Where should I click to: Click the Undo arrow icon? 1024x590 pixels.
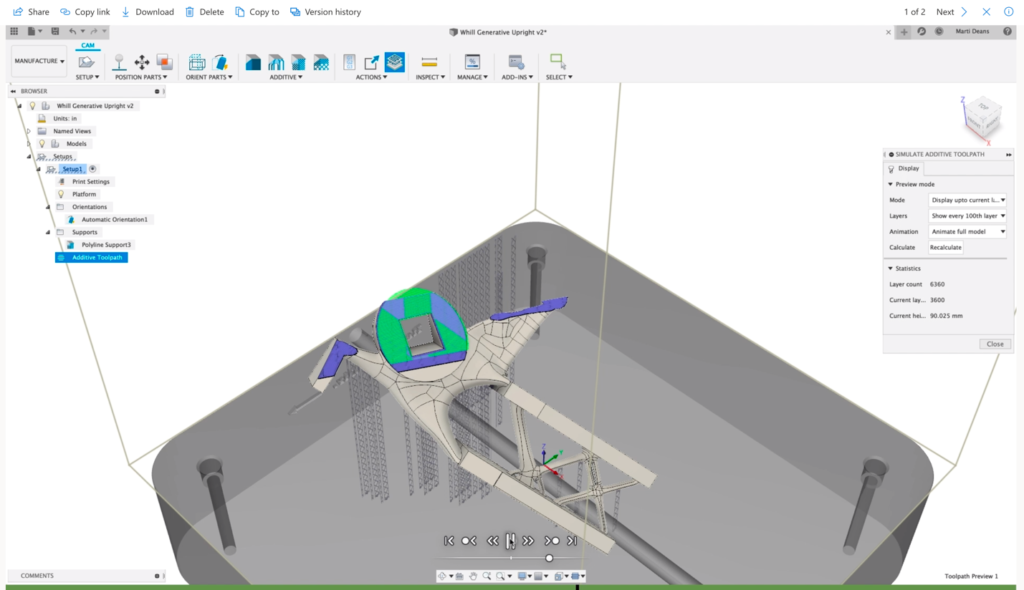(x=72, y=31)
